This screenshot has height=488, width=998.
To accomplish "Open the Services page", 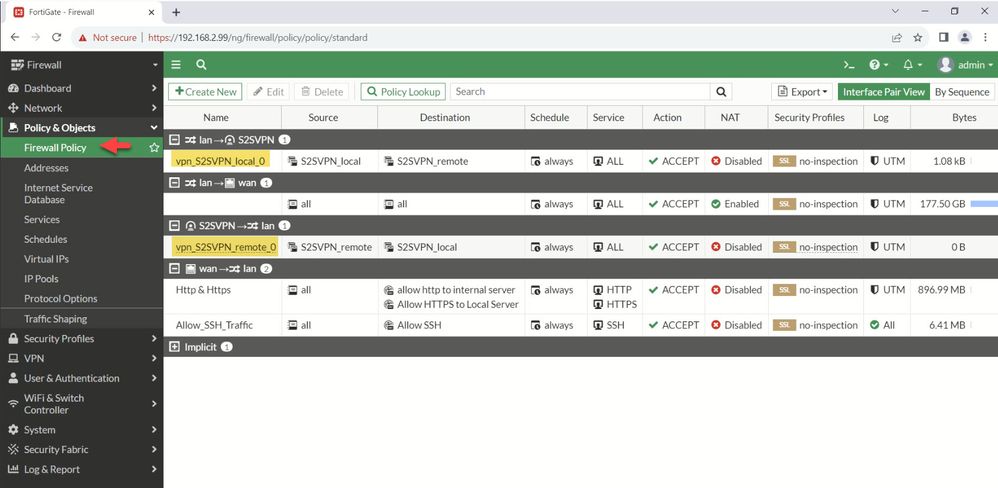I will (42, 220).
